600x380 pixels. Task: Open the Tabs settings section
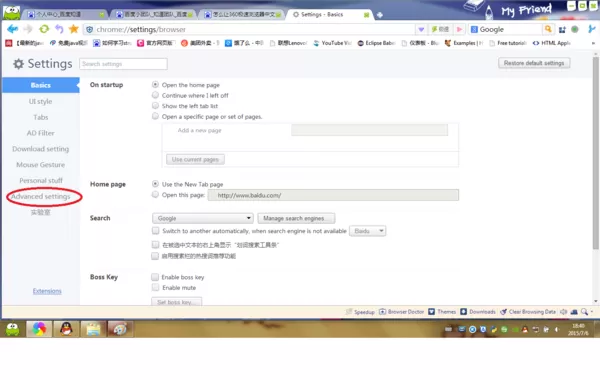(x=41, y=117)
